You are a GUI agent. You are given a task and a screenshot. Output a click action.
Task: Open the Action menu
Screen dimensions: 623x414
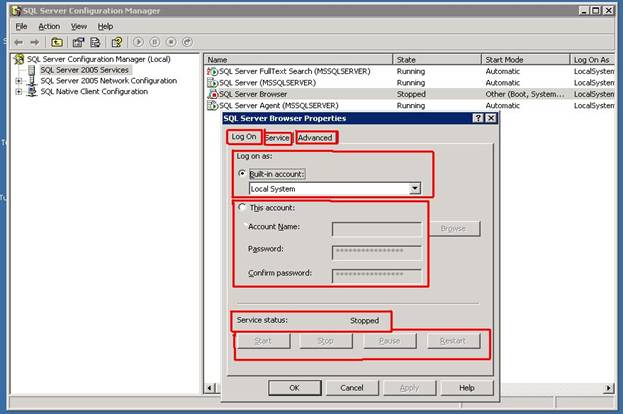(49, 26)
